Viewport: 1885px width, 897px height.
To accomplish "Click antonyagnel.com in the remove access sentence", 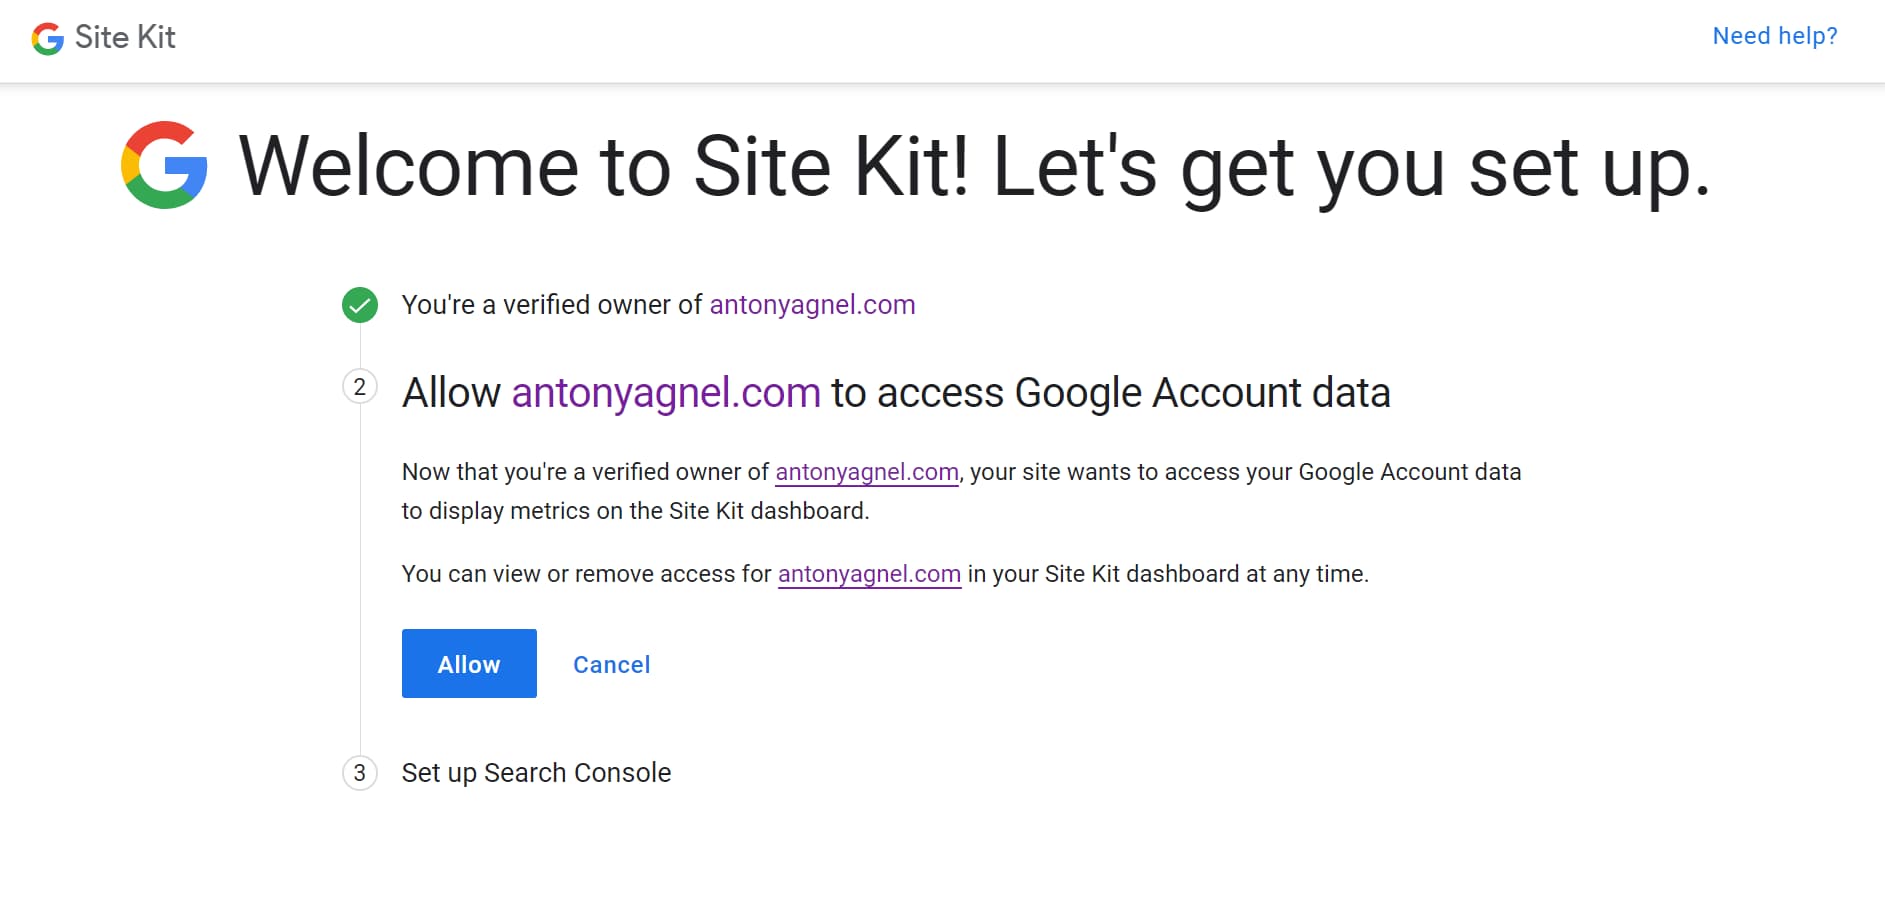I will coord(868,574).
